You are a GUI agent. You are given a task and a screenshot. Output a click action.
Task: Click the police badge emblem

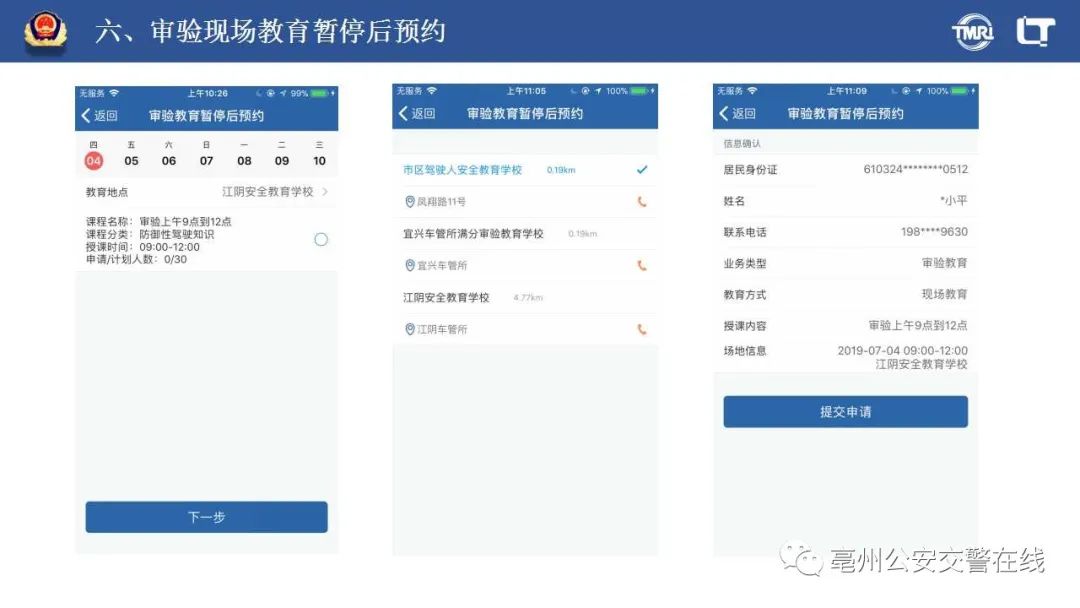[x=45, y=31]
